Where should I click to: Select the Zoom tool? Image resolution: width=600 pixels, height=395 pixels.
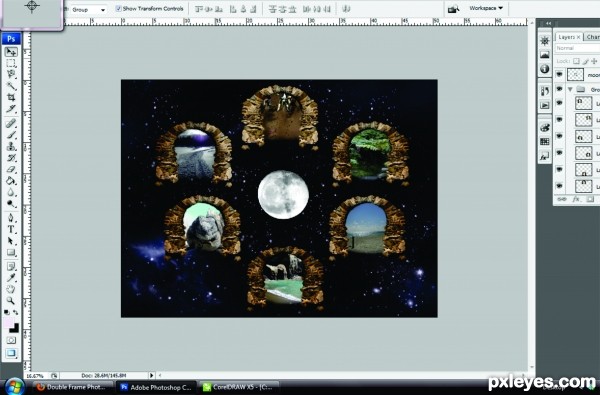click(11, 300)
